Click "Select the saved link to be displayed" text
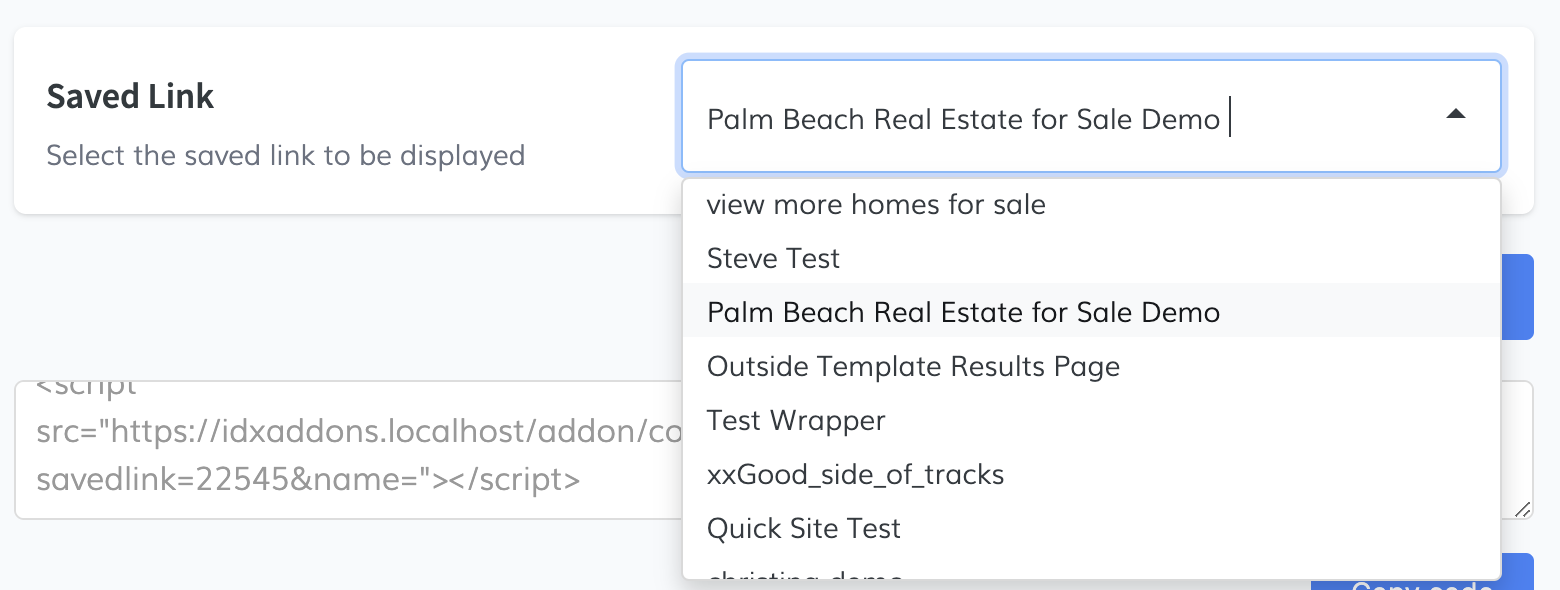 285,156
